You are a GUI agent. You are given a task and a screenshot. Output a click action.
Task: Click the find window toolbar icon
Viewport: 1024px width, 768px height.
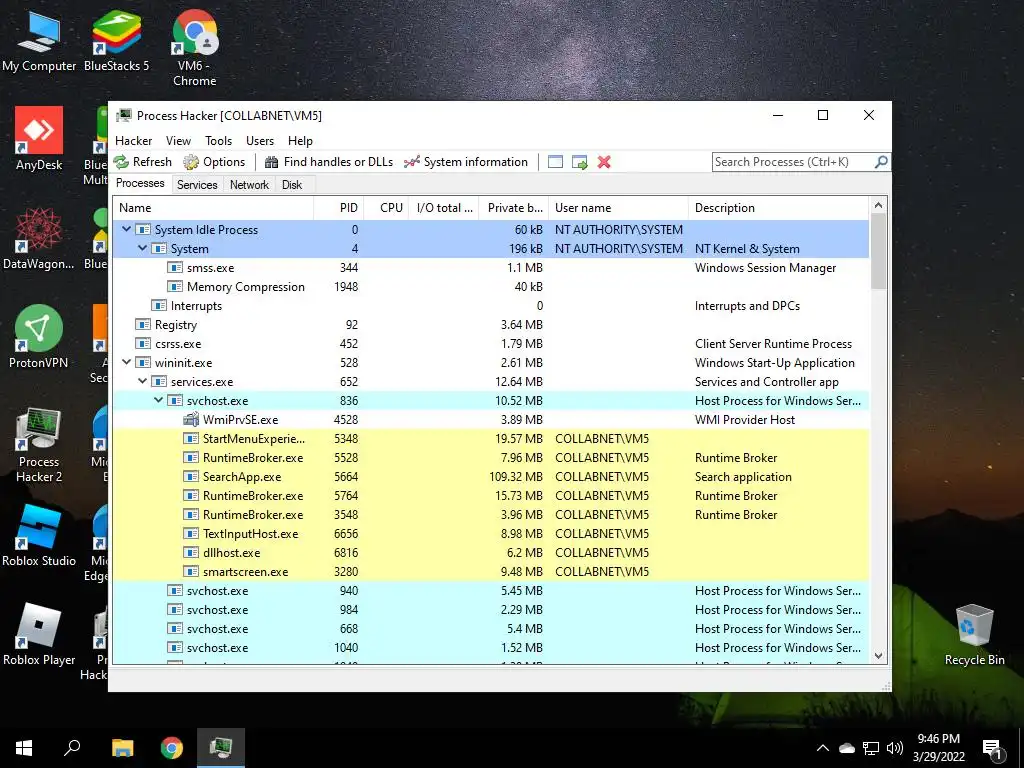coord(555,162)
